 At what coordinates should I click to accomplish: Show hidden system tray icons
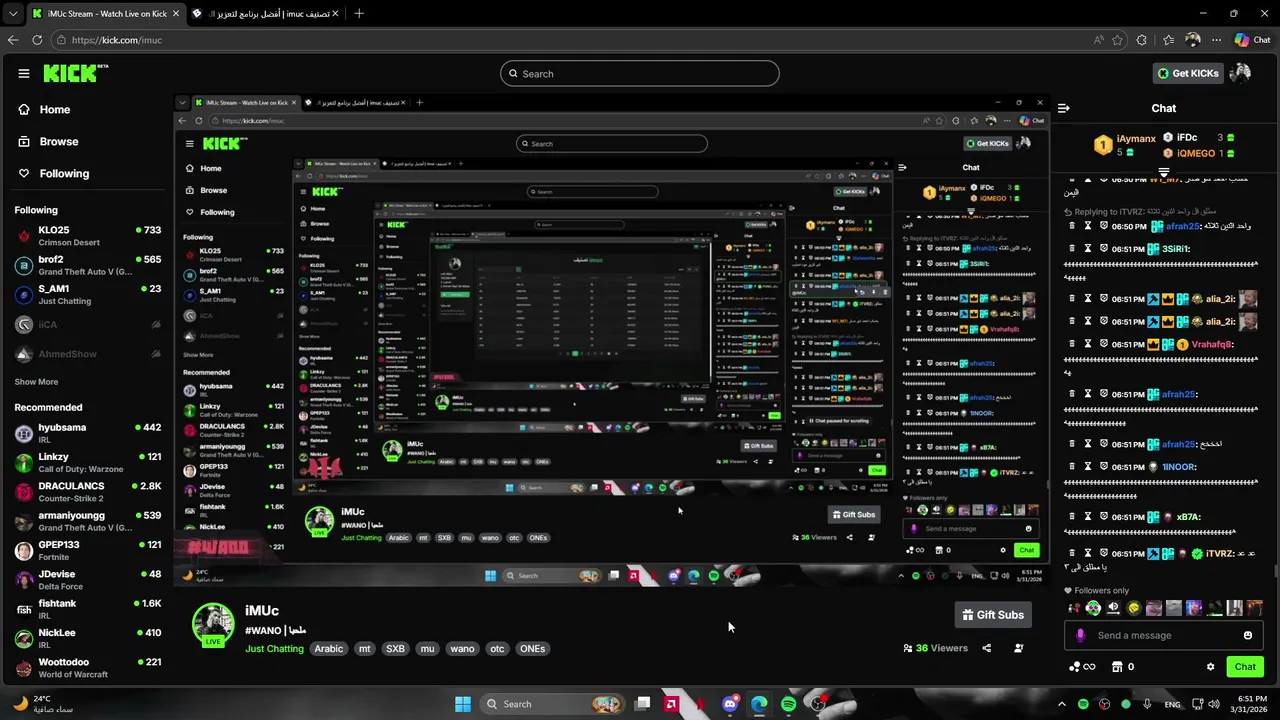pos(1062,704)
